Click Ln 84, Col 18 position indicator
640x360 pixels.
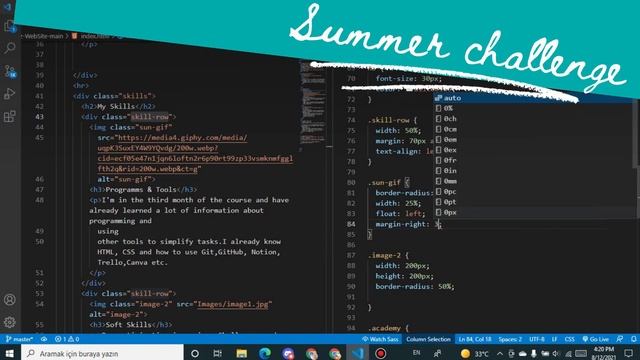[x=475, y=339]
